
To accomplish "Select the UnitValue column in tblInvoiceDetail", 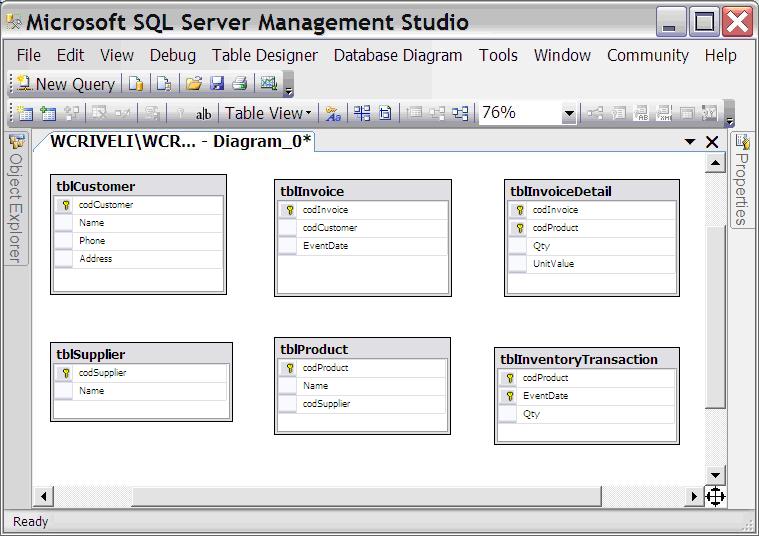I will coord(592,264).
